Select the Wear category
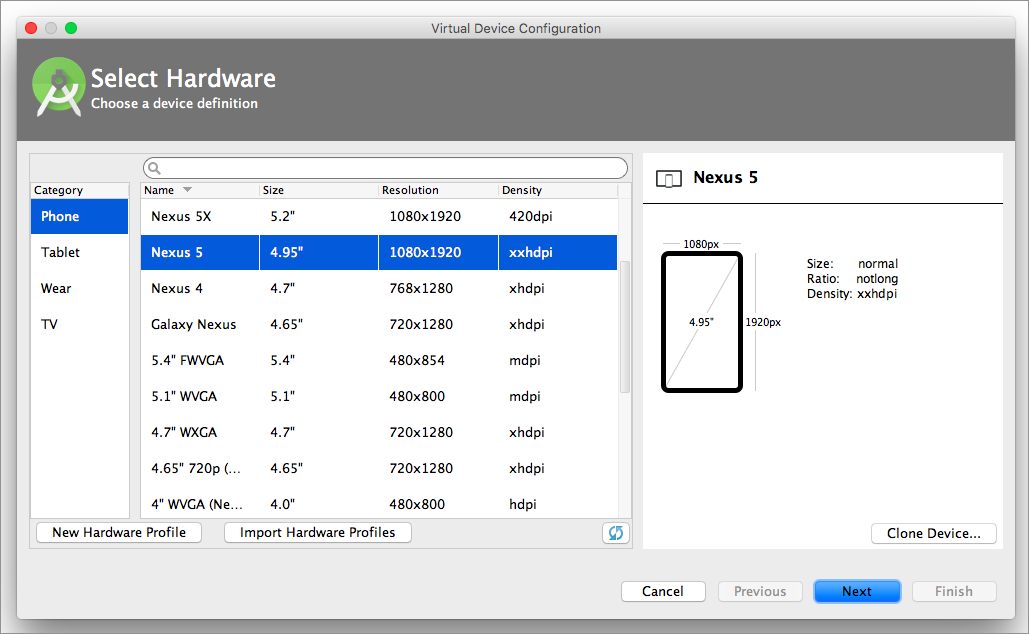Image resolution: width=1029 pixels, height=634 pixels. (x=56, y=288)
